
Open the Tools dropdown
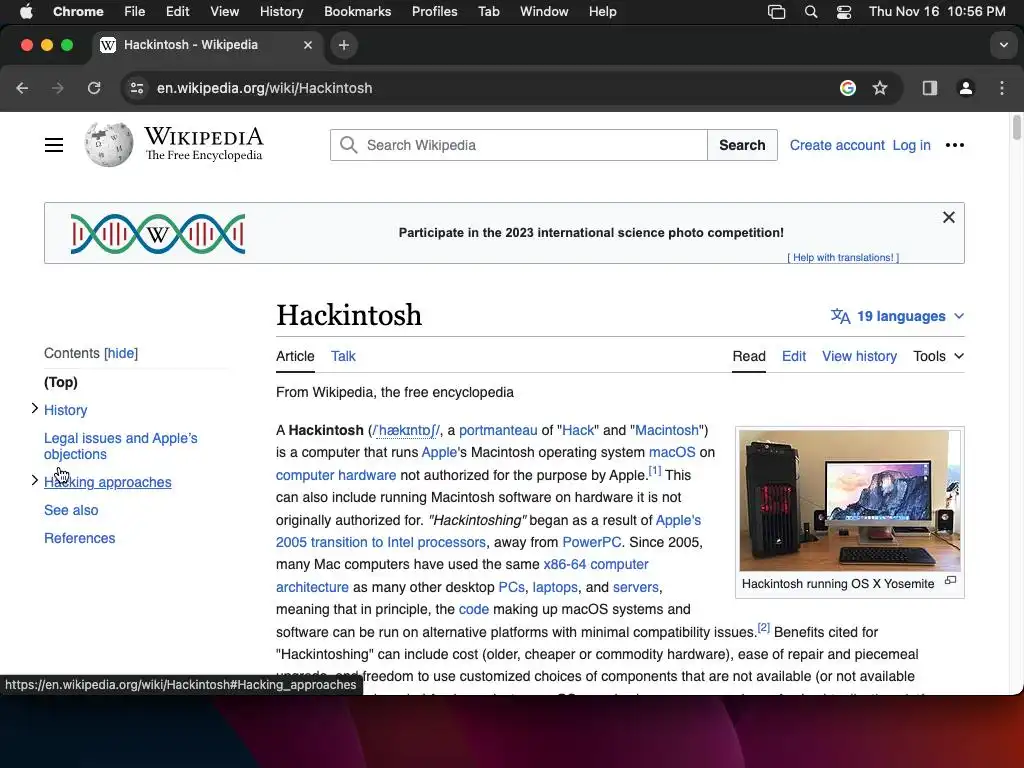(x=938, y=357)
